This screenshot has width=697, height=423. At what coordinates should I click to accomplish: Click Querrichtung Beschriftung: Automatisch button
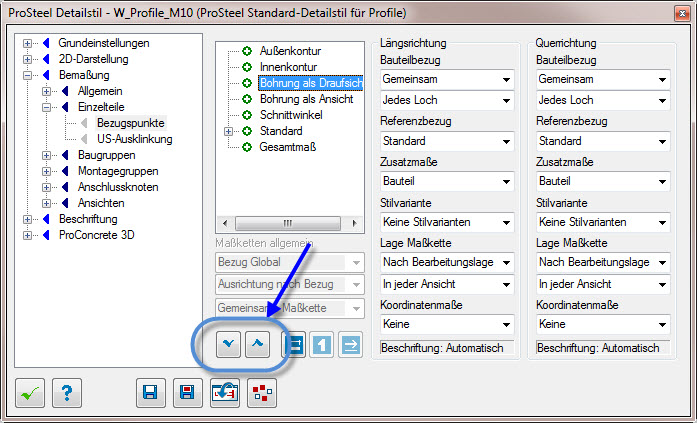(x=603, y=348)
